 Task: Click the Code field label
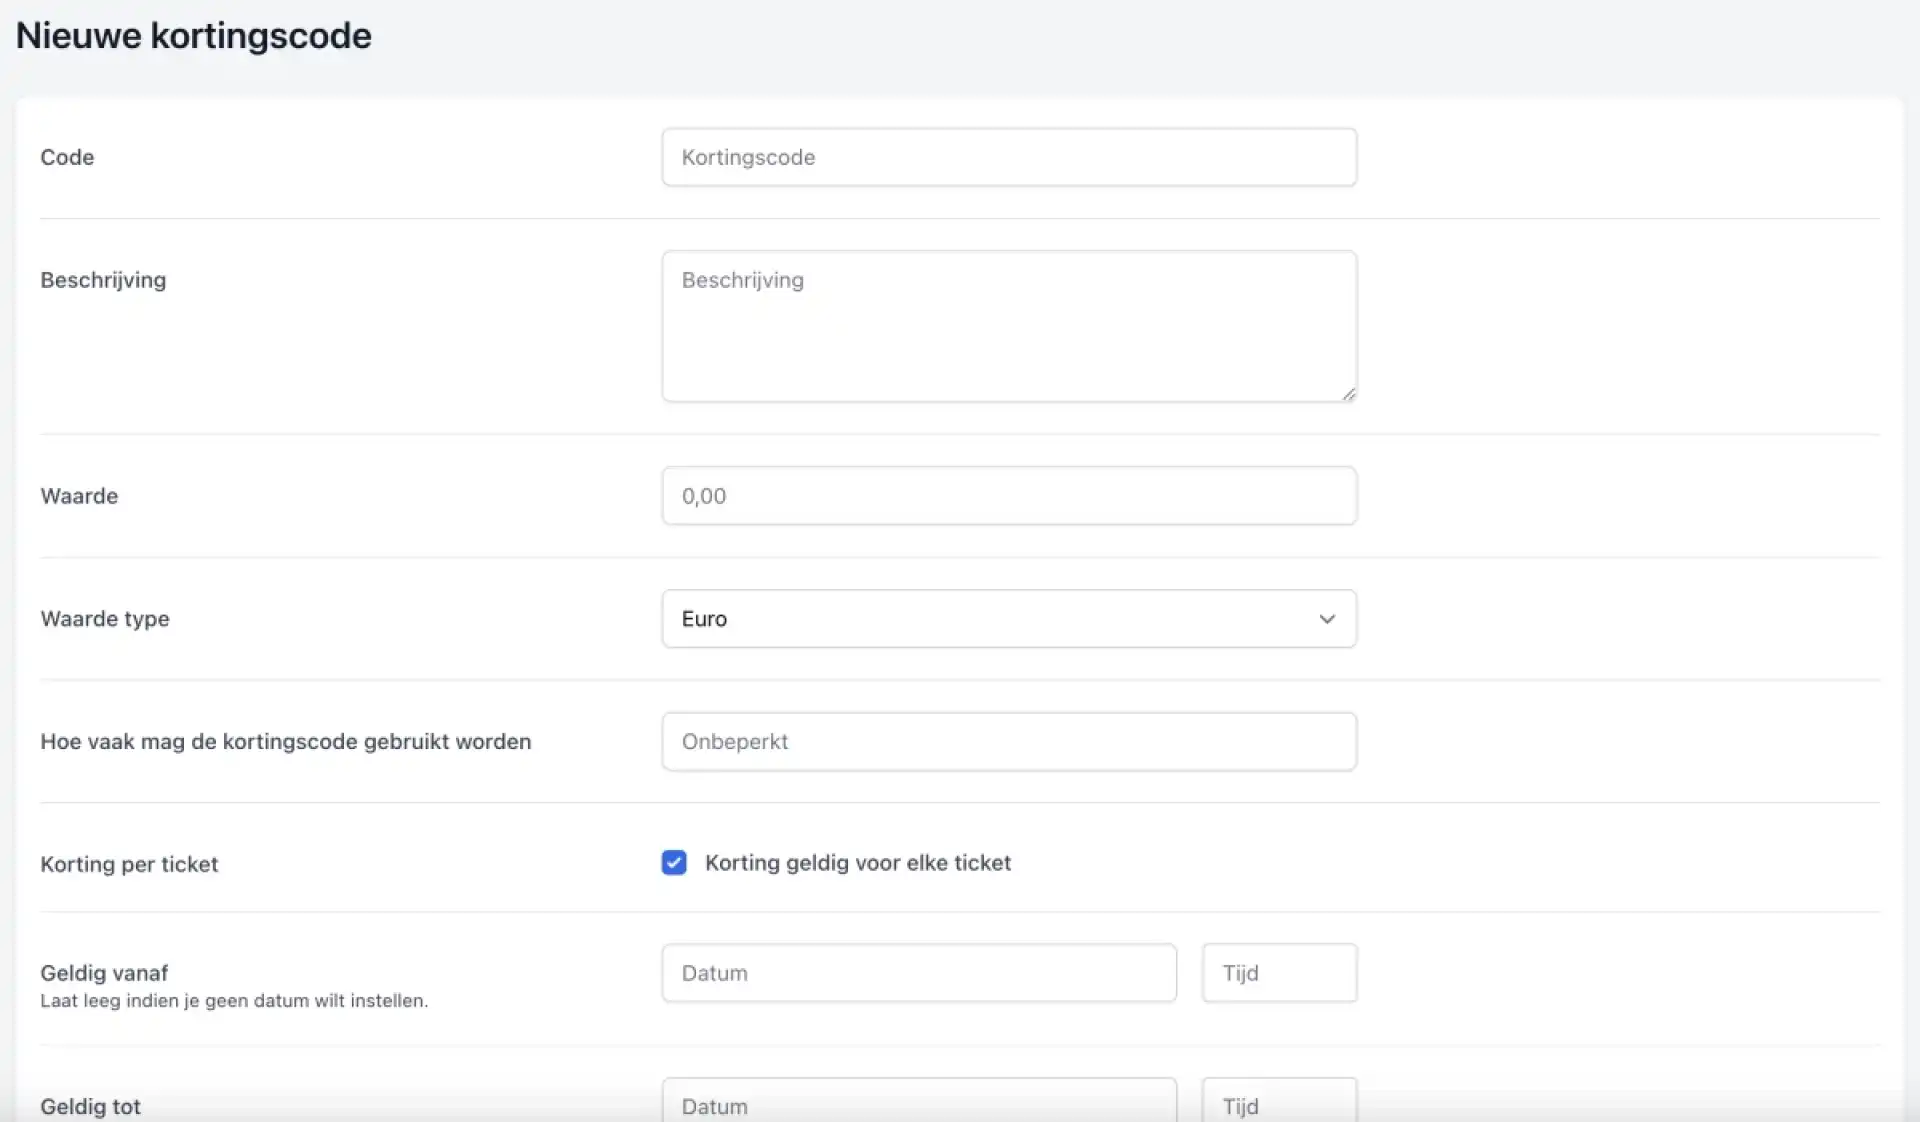pos(67,157)
